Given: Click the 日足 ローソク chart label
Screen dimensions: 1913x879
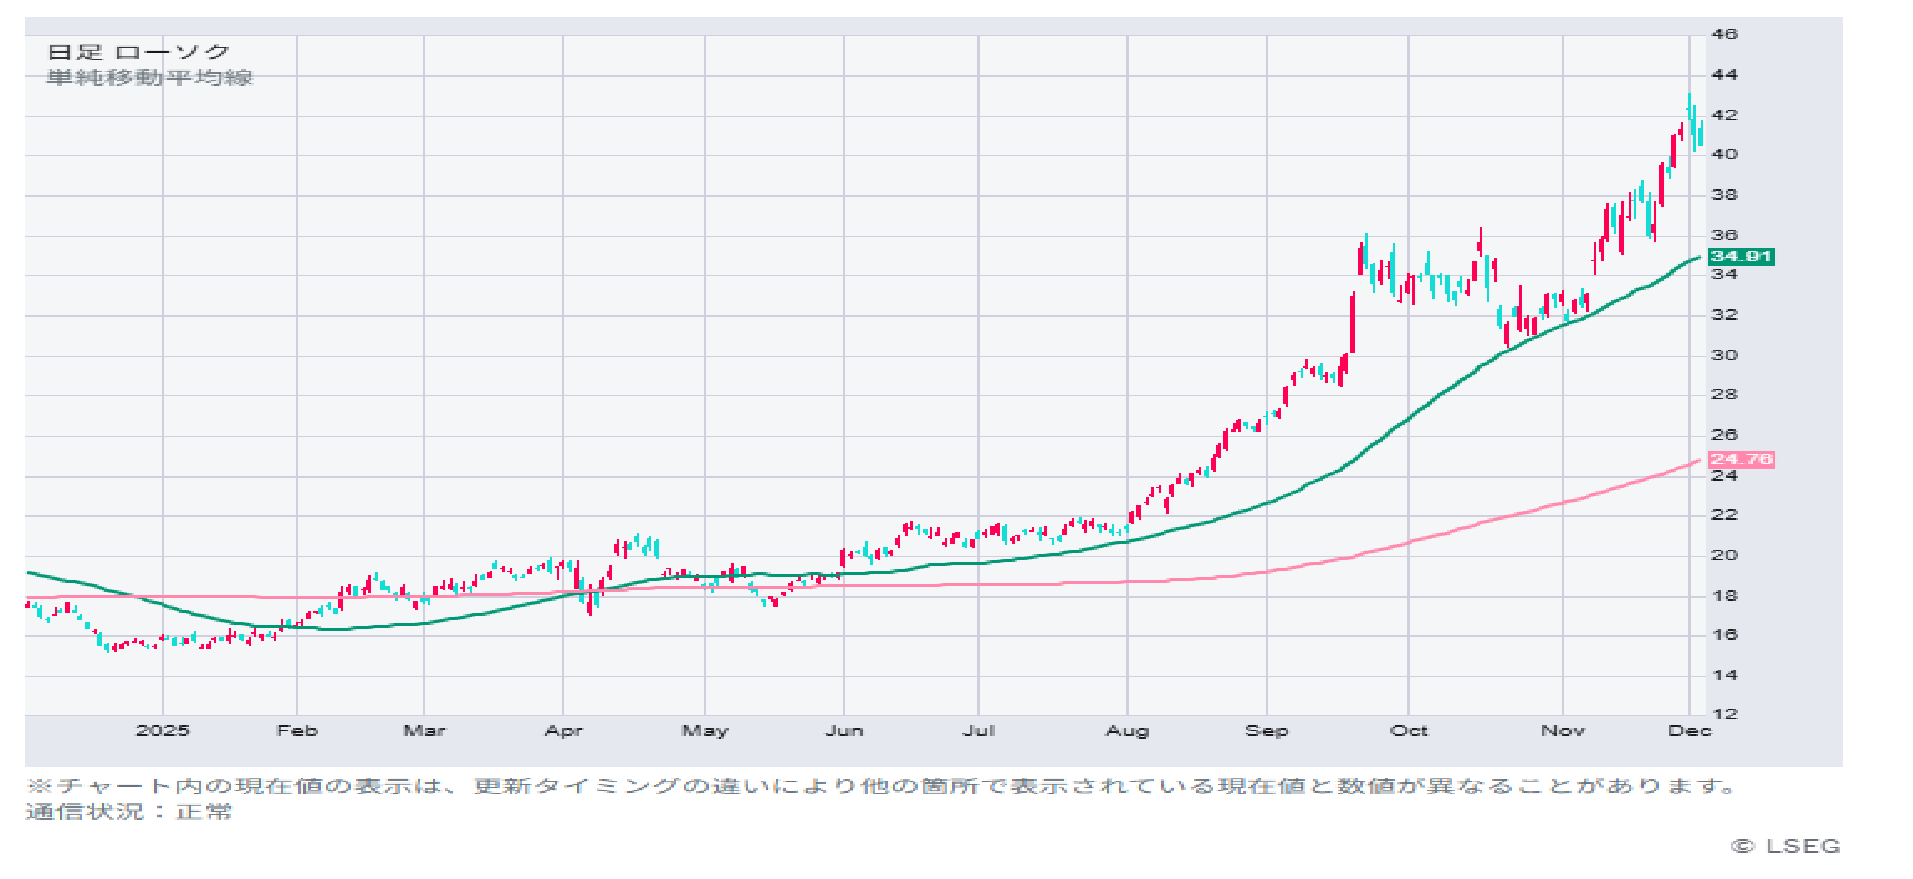Looking at the screenshot, I should tap(139, 52).
